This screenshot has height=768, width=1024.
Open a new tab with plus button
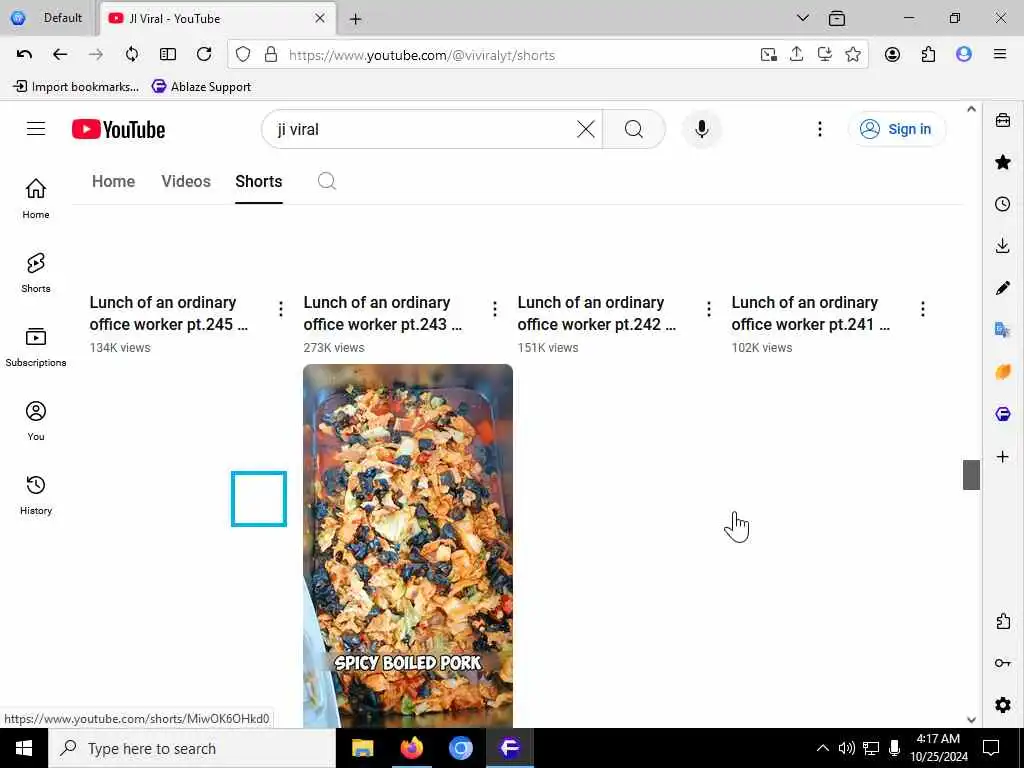pos(355,19)
